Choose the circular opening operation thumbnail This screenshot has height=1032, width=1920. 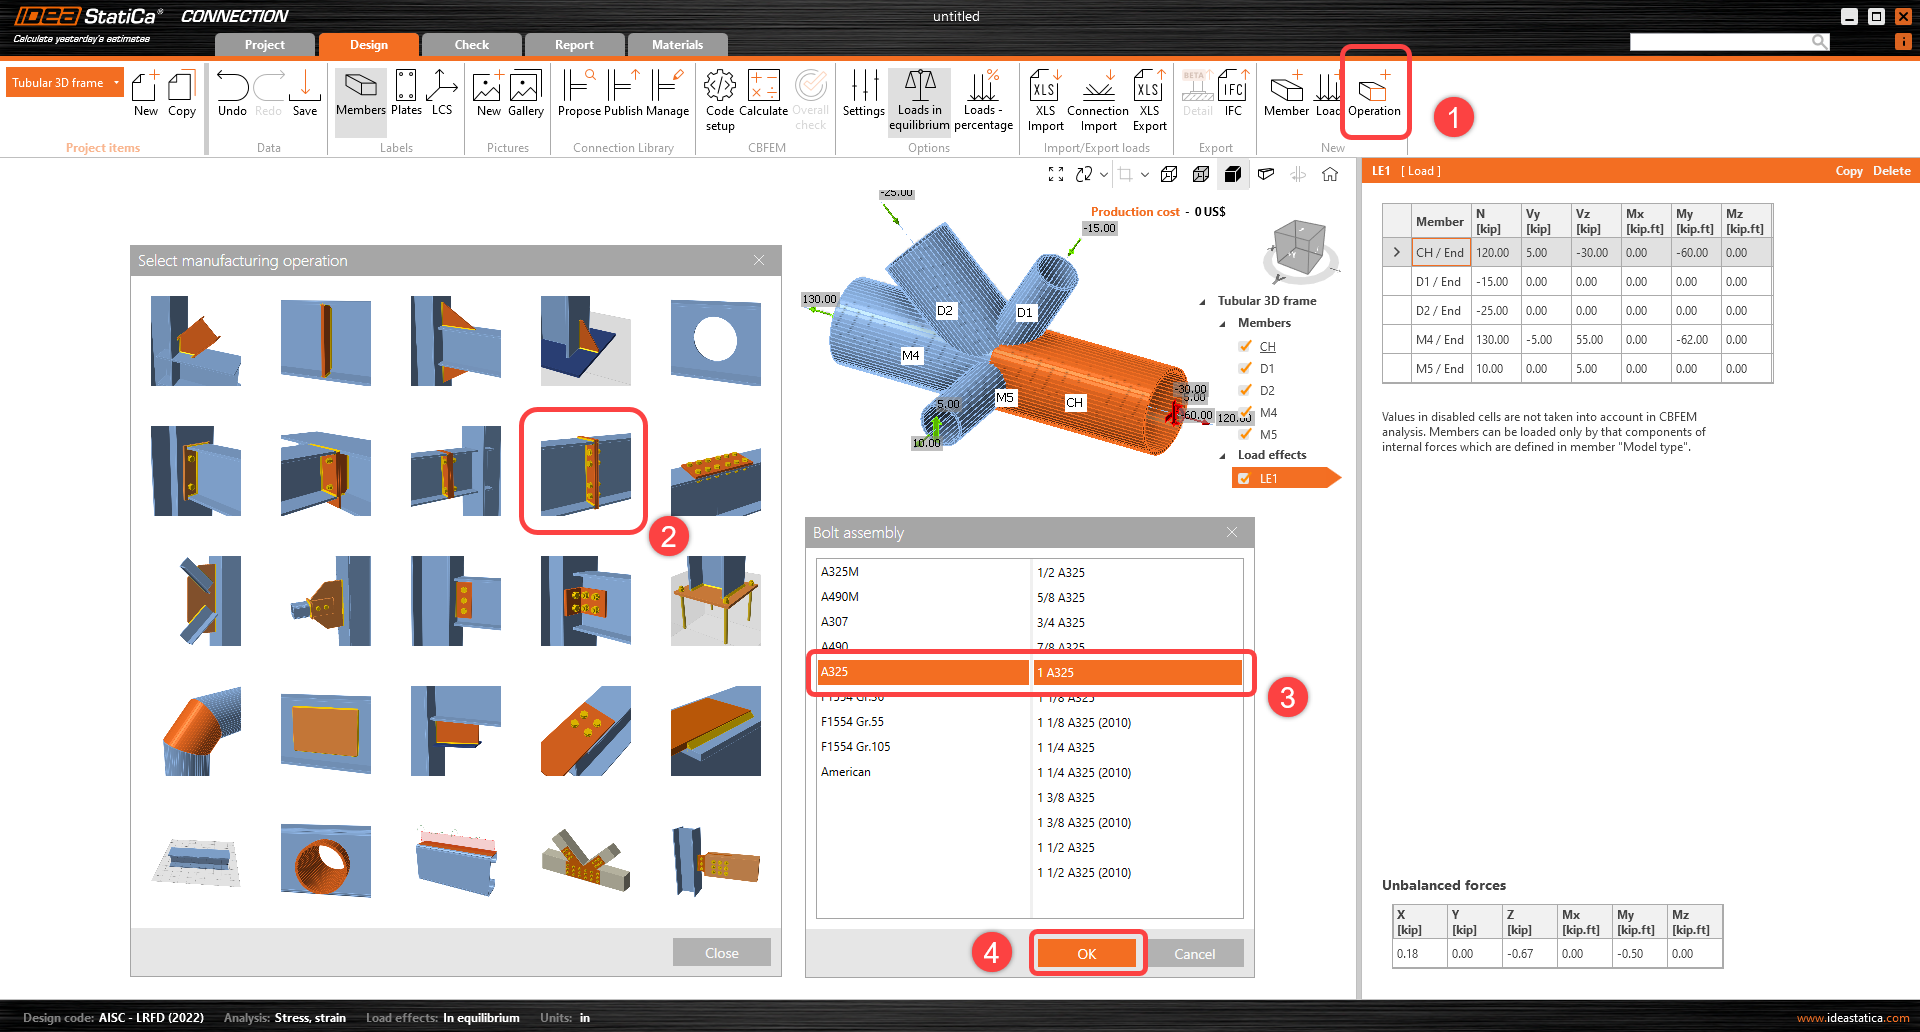click(x=715, y=341)
